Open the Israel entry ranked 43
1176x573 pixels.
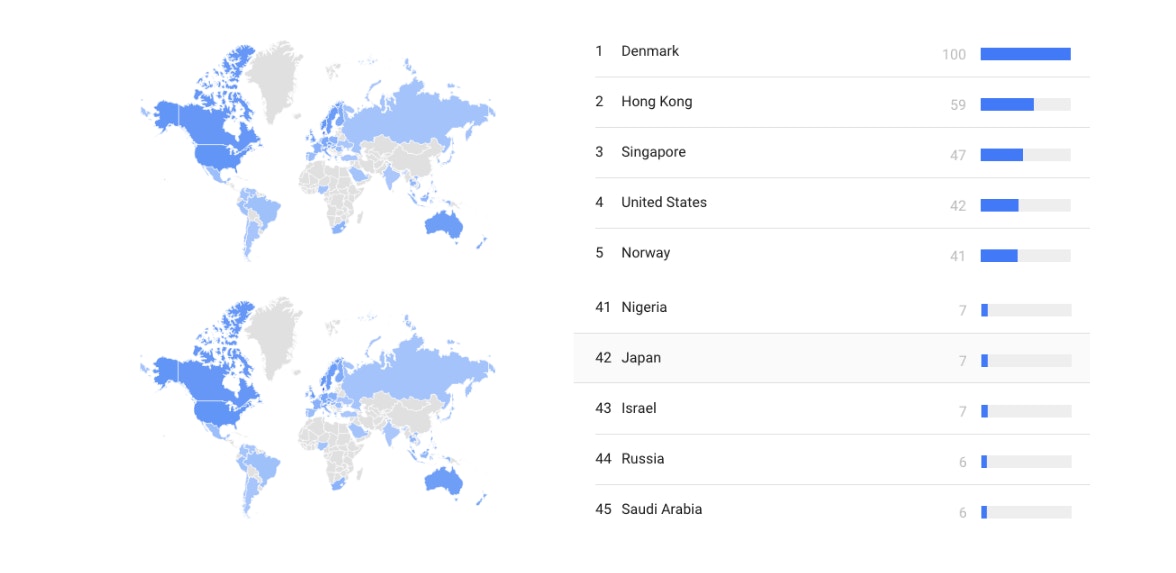point(638,409)
